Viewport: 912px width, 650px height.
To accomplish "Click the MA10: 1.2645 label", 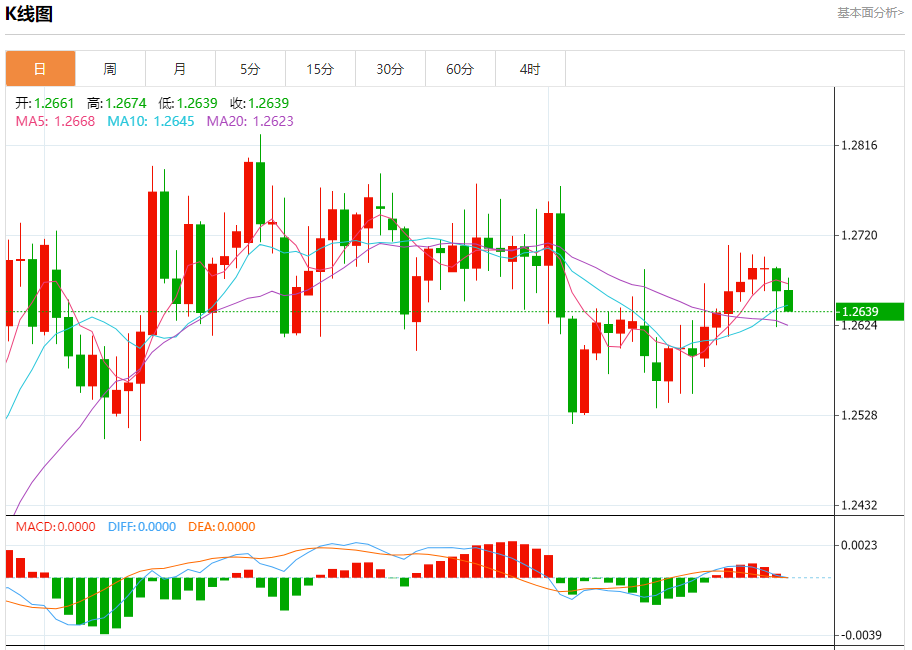I will (151, 122).
